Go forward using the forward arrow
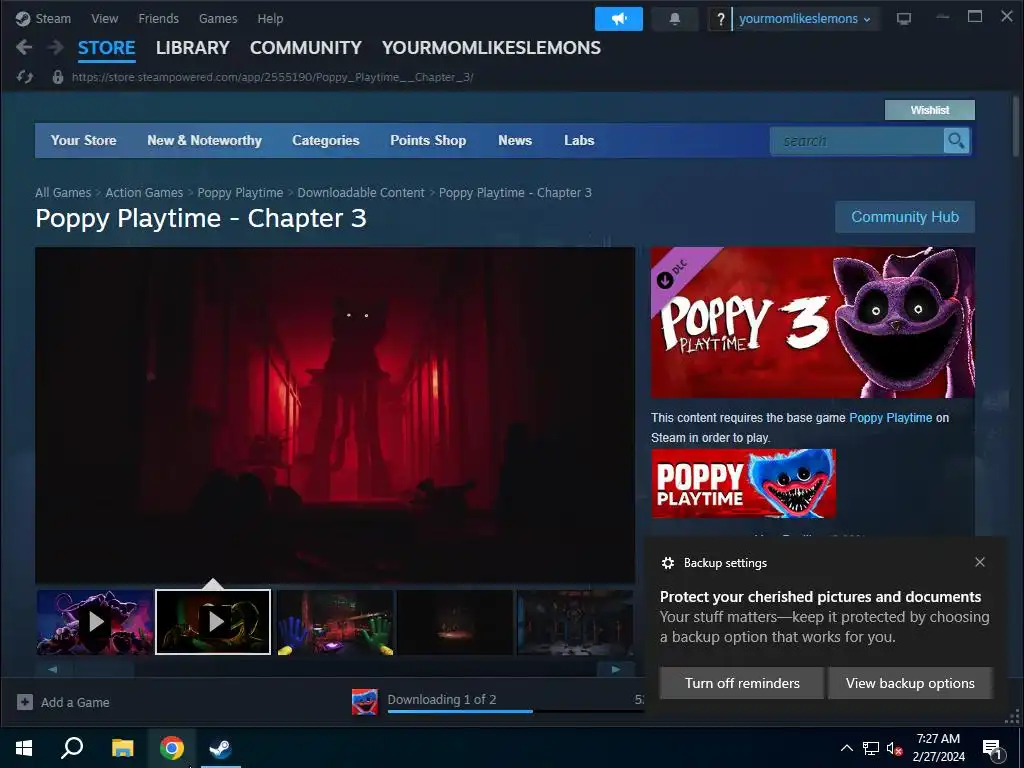Image resolution: width=1024 pixels, height=768 pixels. 56,47
